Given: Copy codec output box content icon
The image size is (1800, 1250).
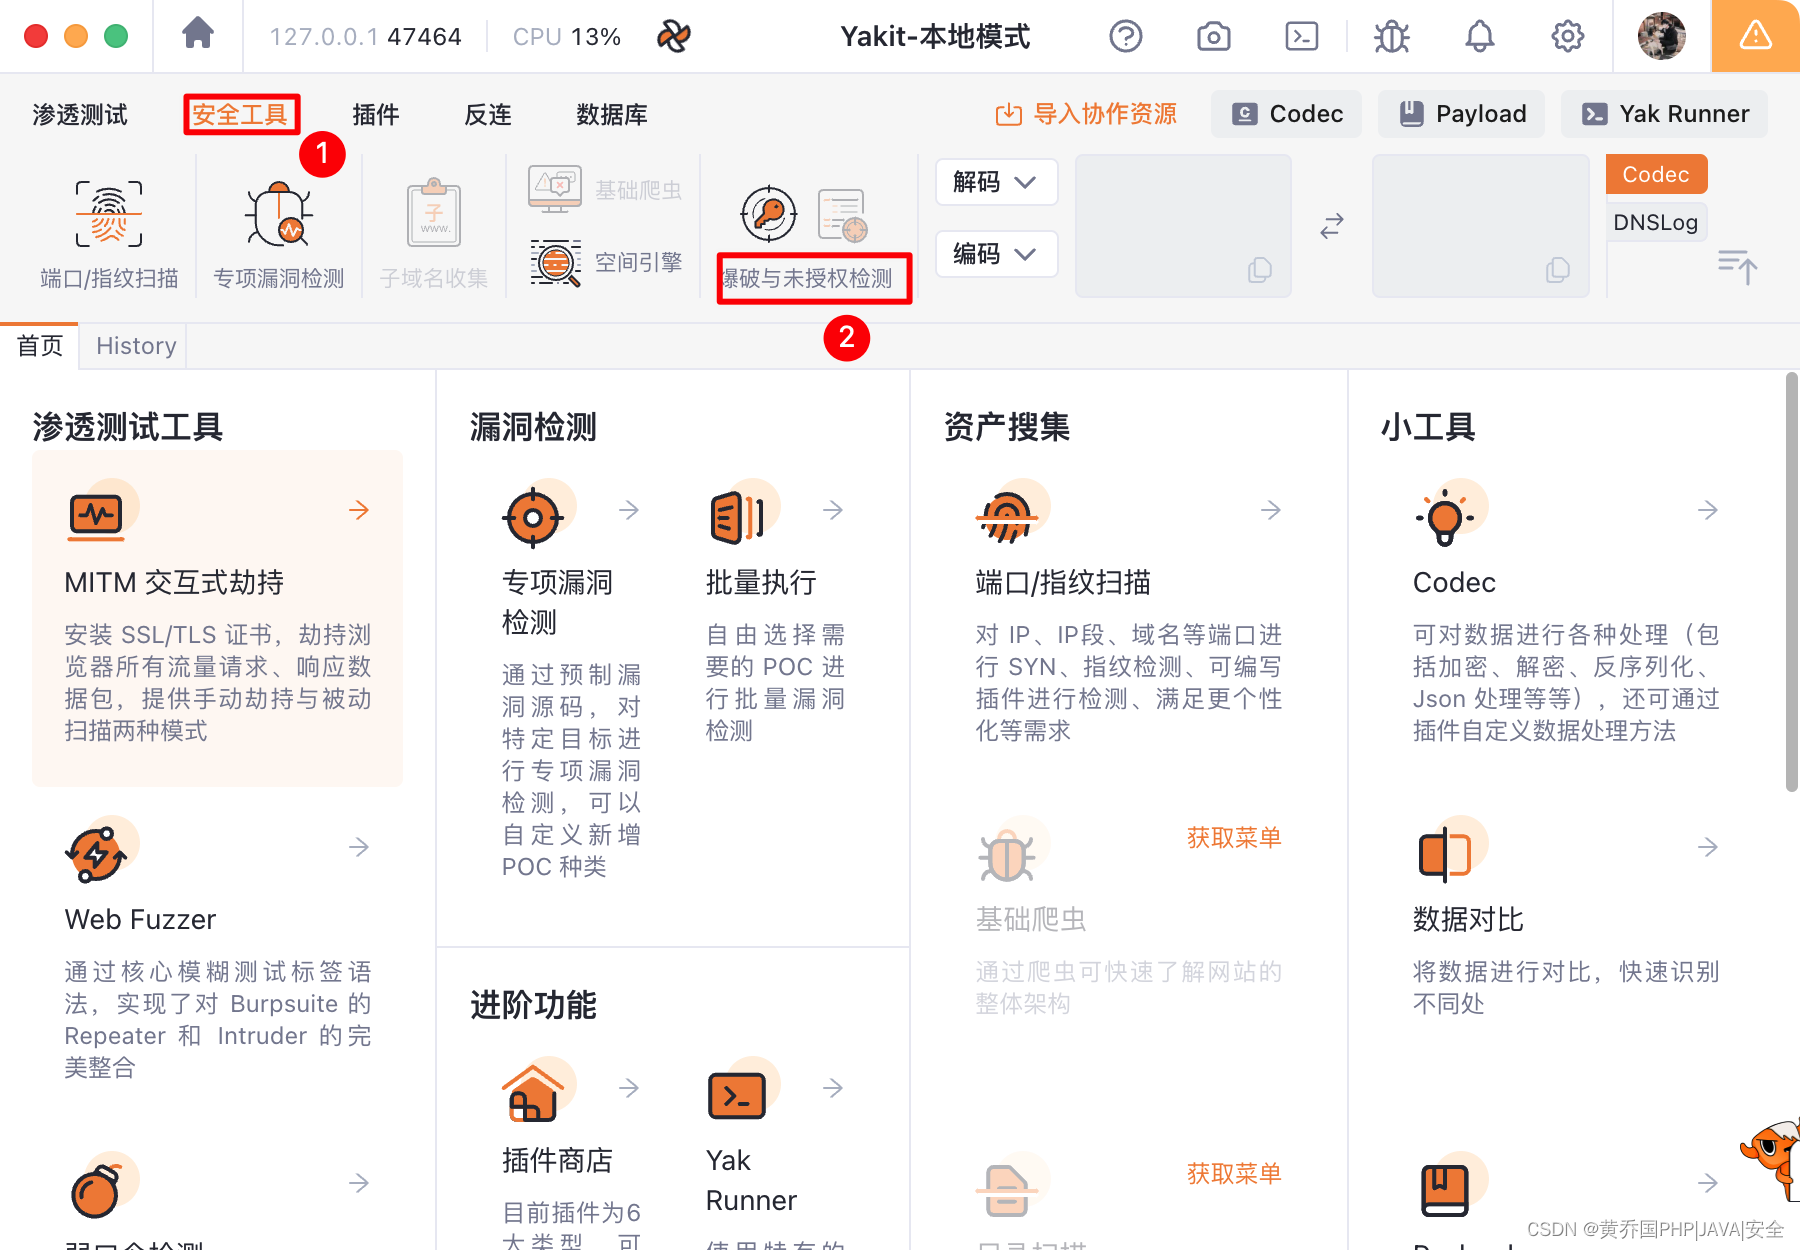Looking at the screenshot, I should click(x=1557, y=269).
